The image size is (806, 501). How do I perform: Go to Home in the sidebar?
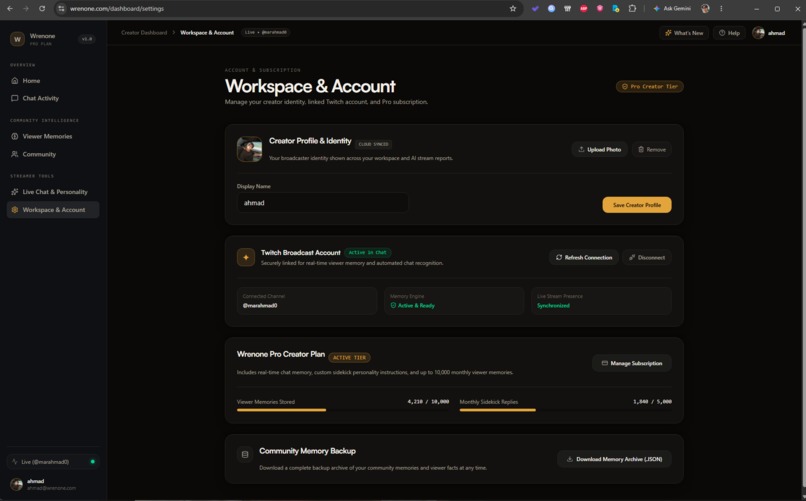pyautogui.click(x=53, y=81)
